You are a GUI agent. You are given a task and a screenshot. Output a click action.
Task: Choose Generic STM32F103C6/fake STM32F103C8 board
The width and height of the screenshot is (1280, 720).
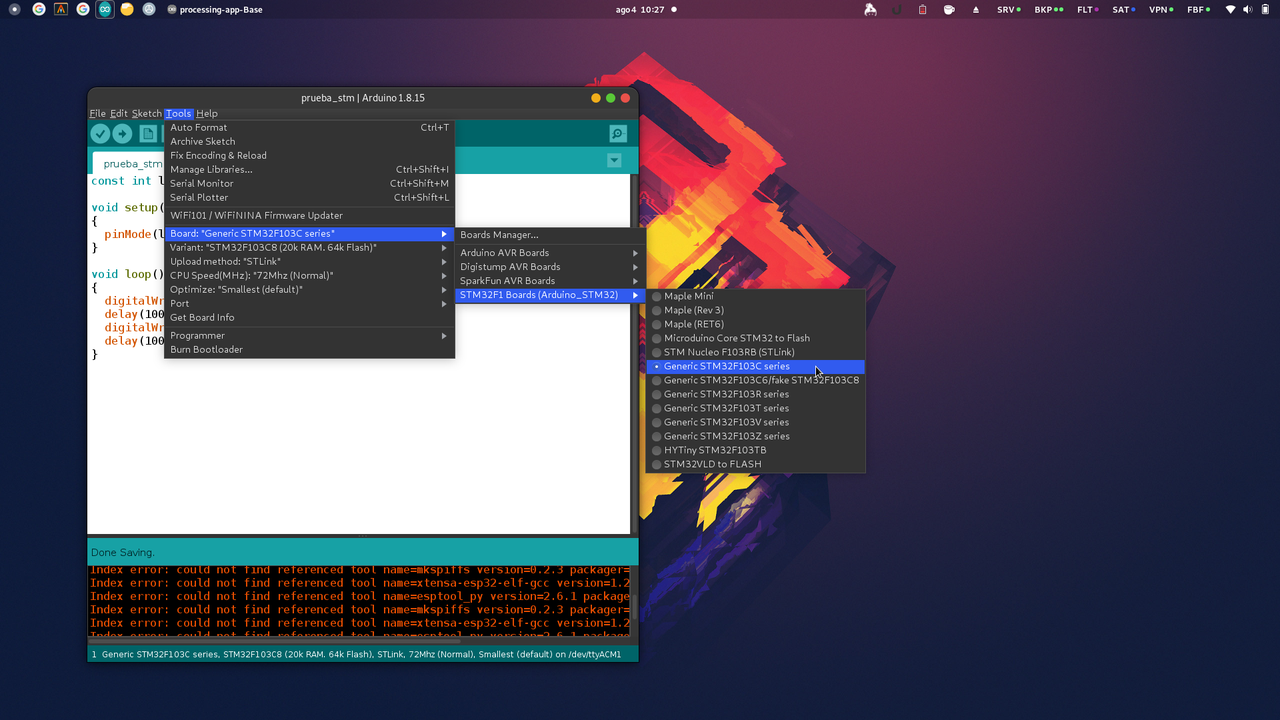(x=756, y=380)
